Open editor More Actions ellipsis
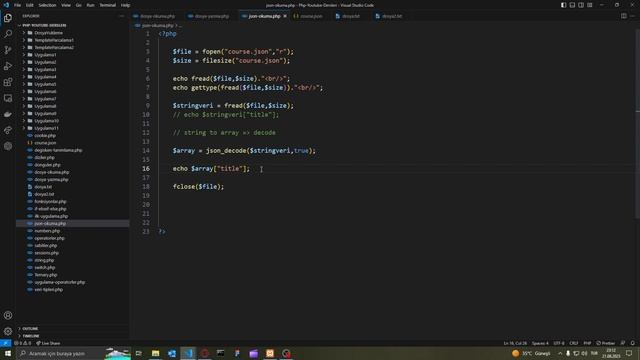 [633, 16]
